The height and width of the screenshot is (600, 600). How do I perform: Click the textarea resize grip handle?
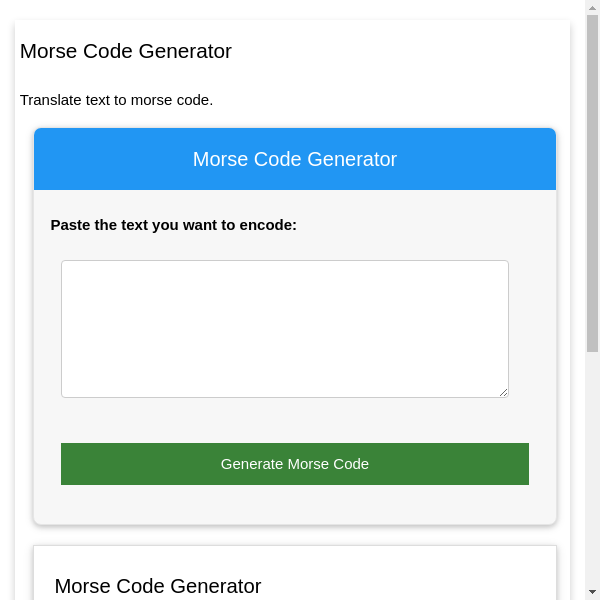(503, 392)
